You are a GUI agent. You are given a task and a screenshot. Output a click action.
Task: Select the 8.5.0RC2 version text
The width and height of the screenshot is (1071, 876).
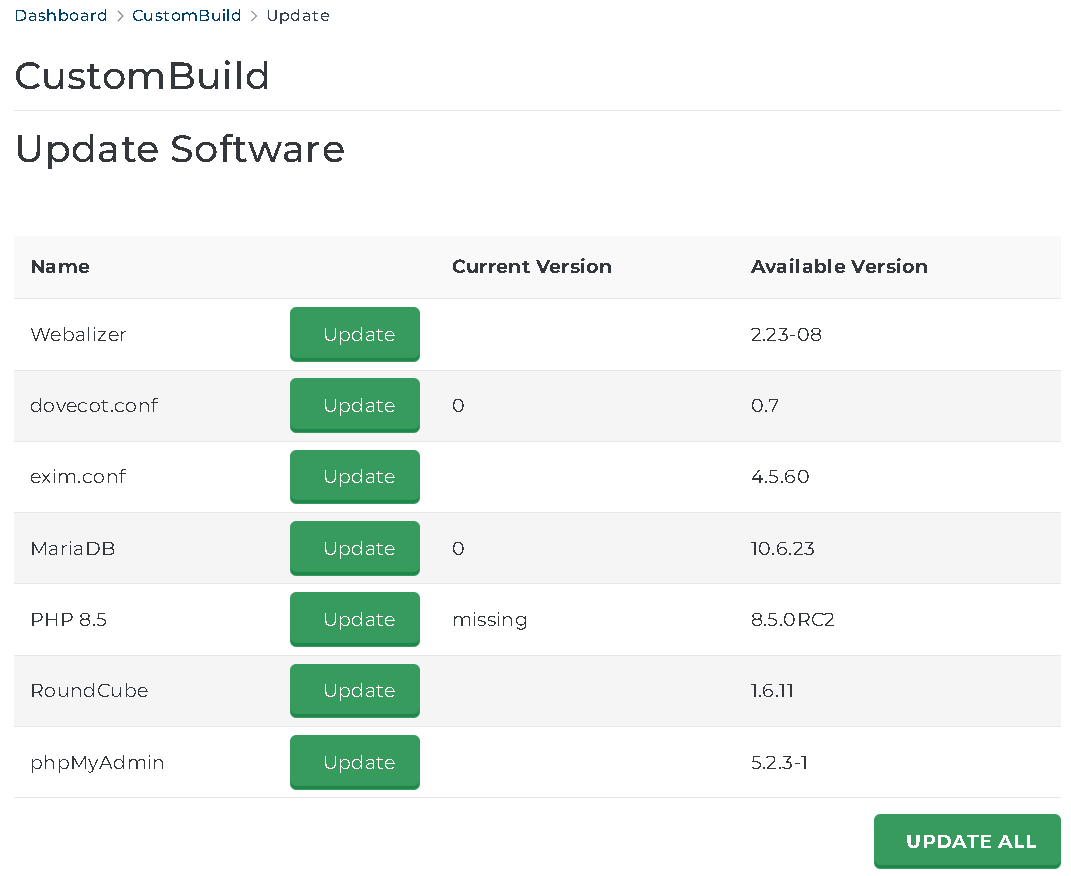792,620
